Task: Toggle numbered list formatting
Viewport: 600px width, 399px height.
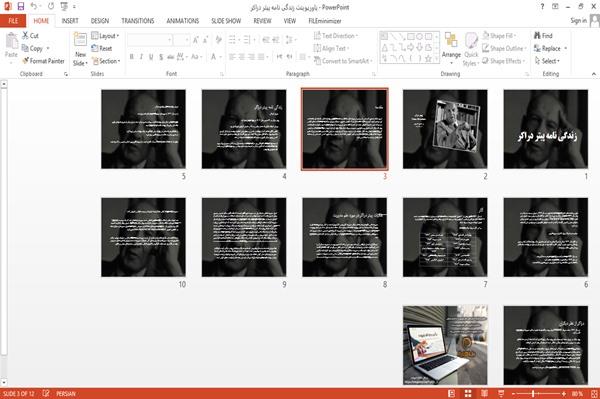Action: (248, 39)
